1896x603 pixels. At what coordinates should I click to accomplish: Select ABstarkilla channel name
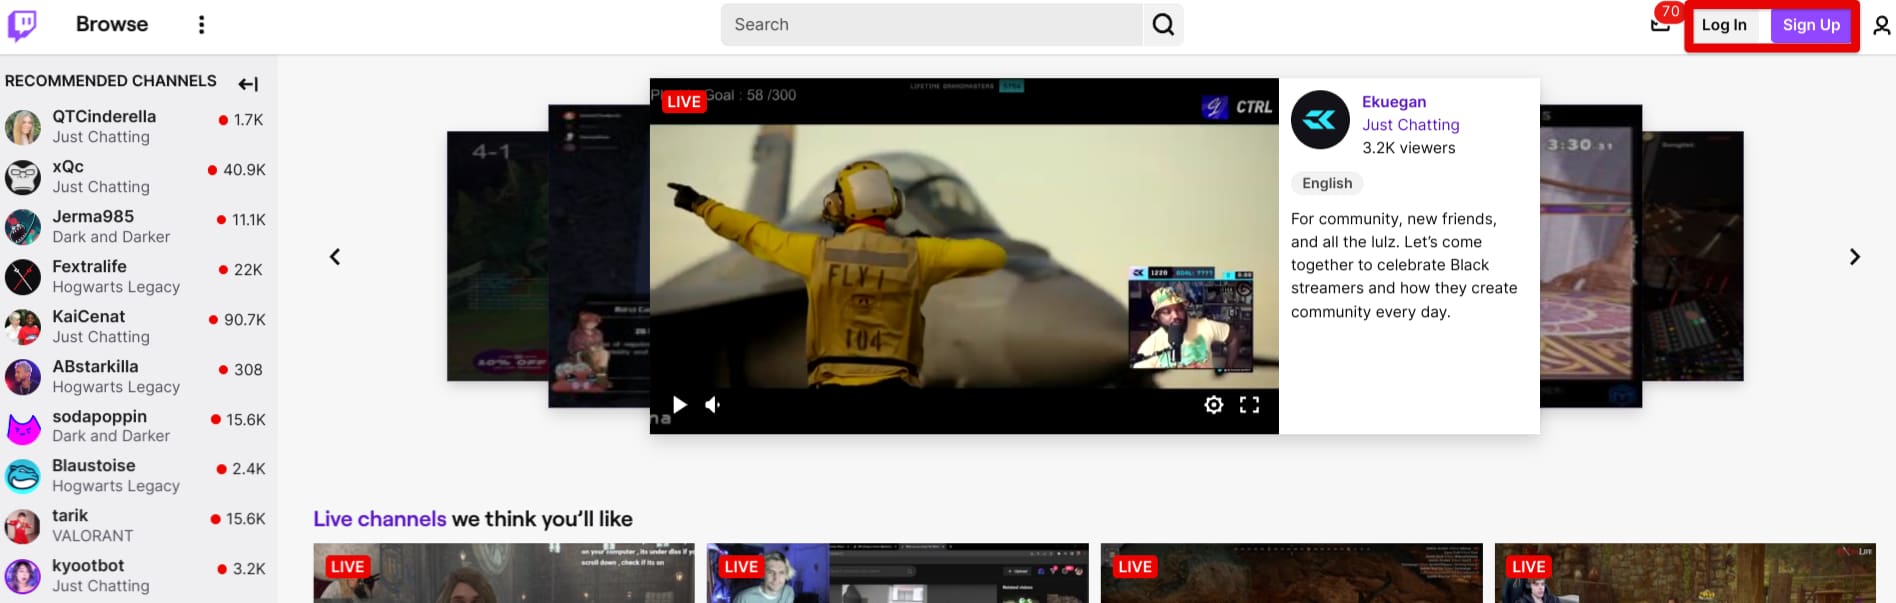click(x=95, y=366)
